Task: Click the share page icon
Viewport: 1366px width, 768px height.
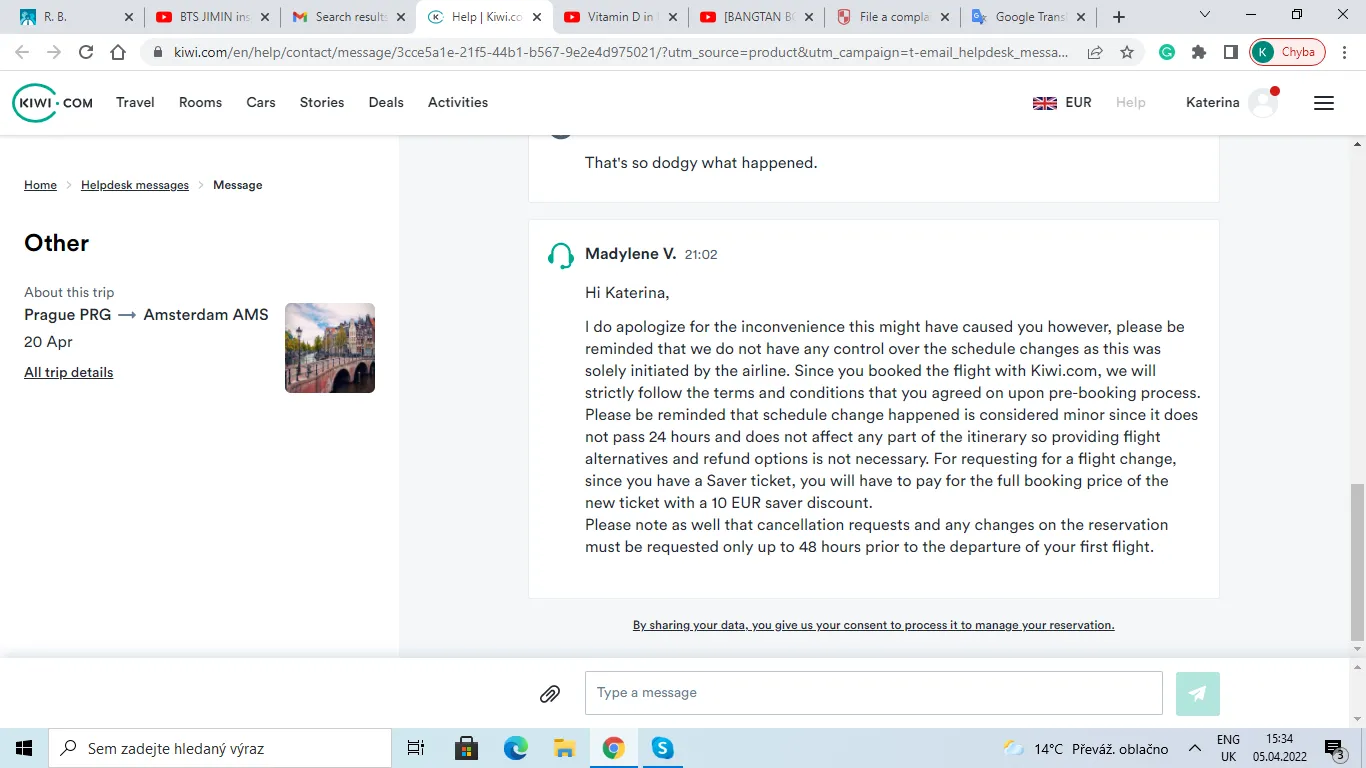Action: 1095,53
